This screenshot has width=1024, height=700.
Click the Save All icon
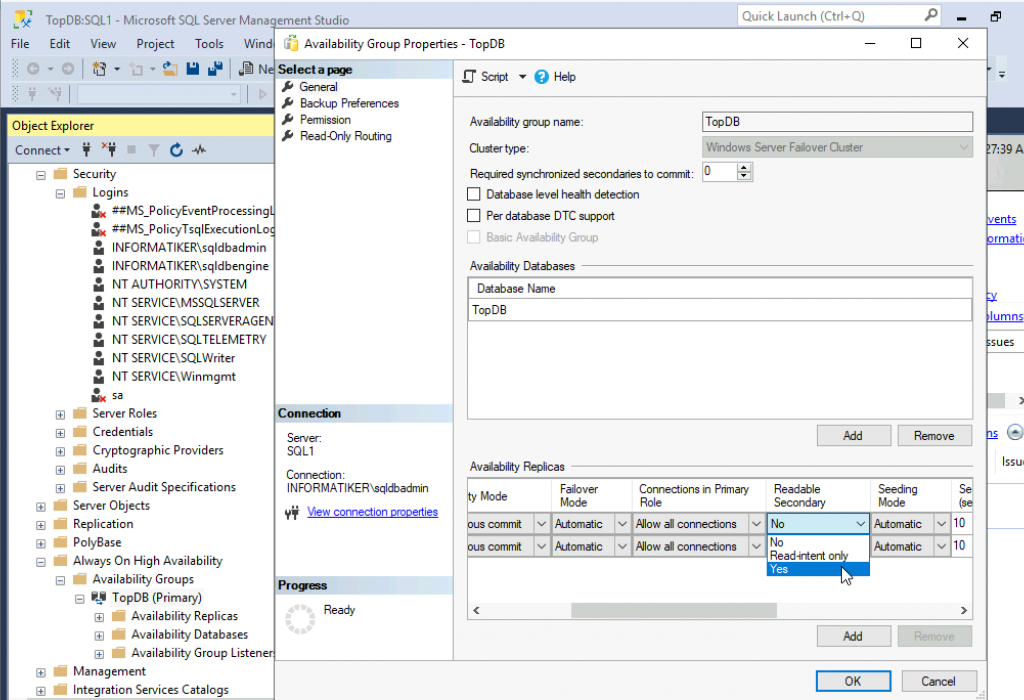(215, 69)
